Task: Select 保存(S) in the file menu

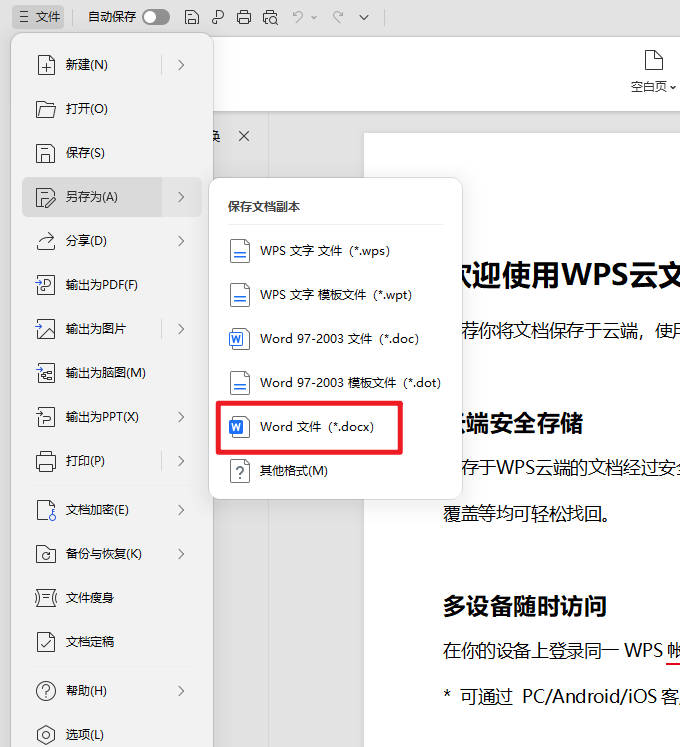Action: tap(112, 153)
